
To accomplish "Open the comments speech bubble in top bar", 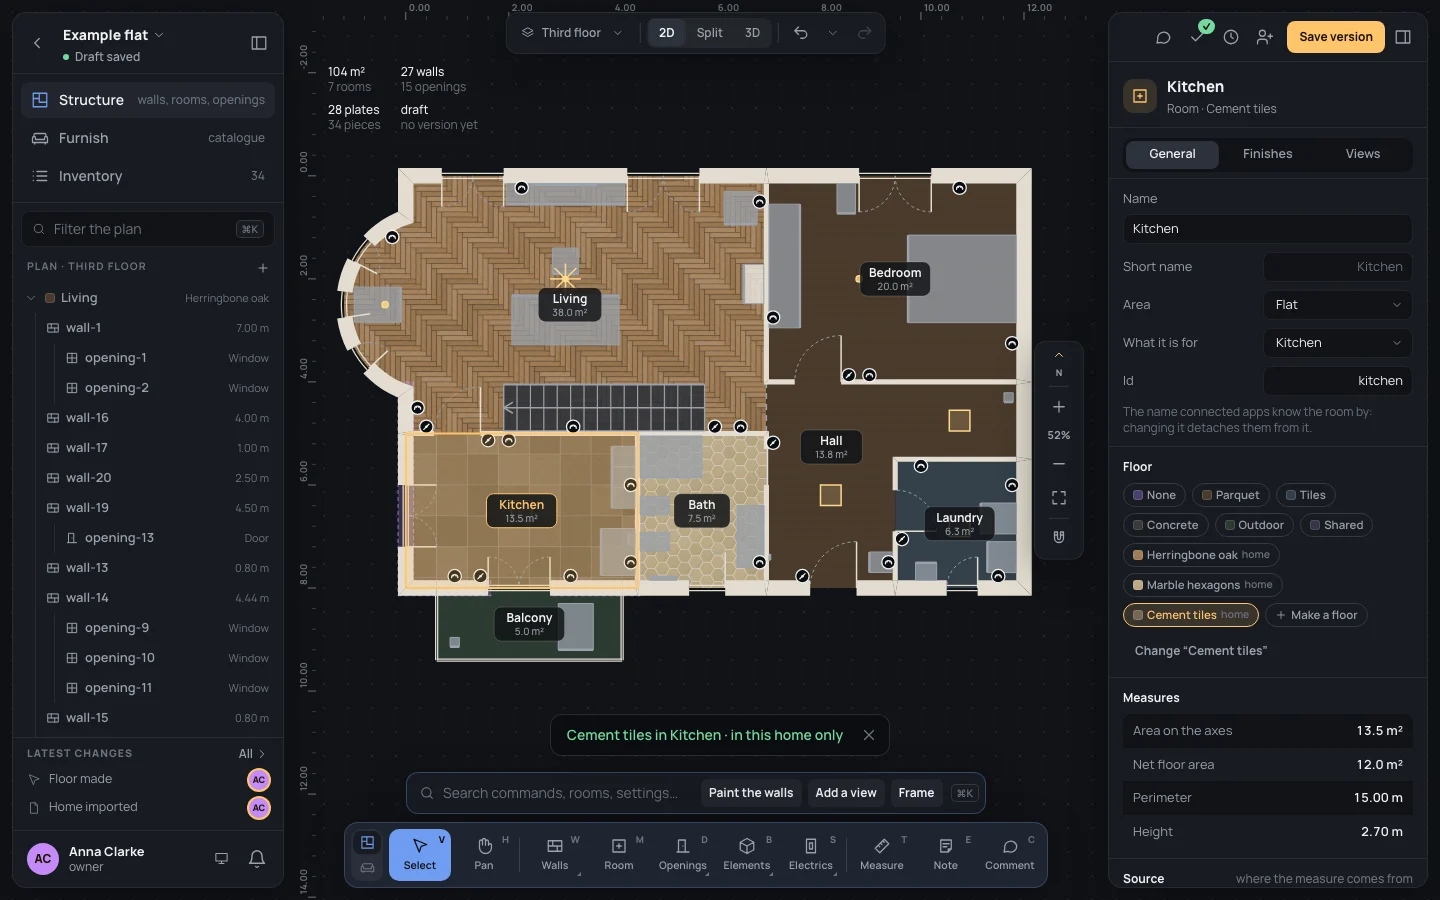I will tap(1163, 37).
